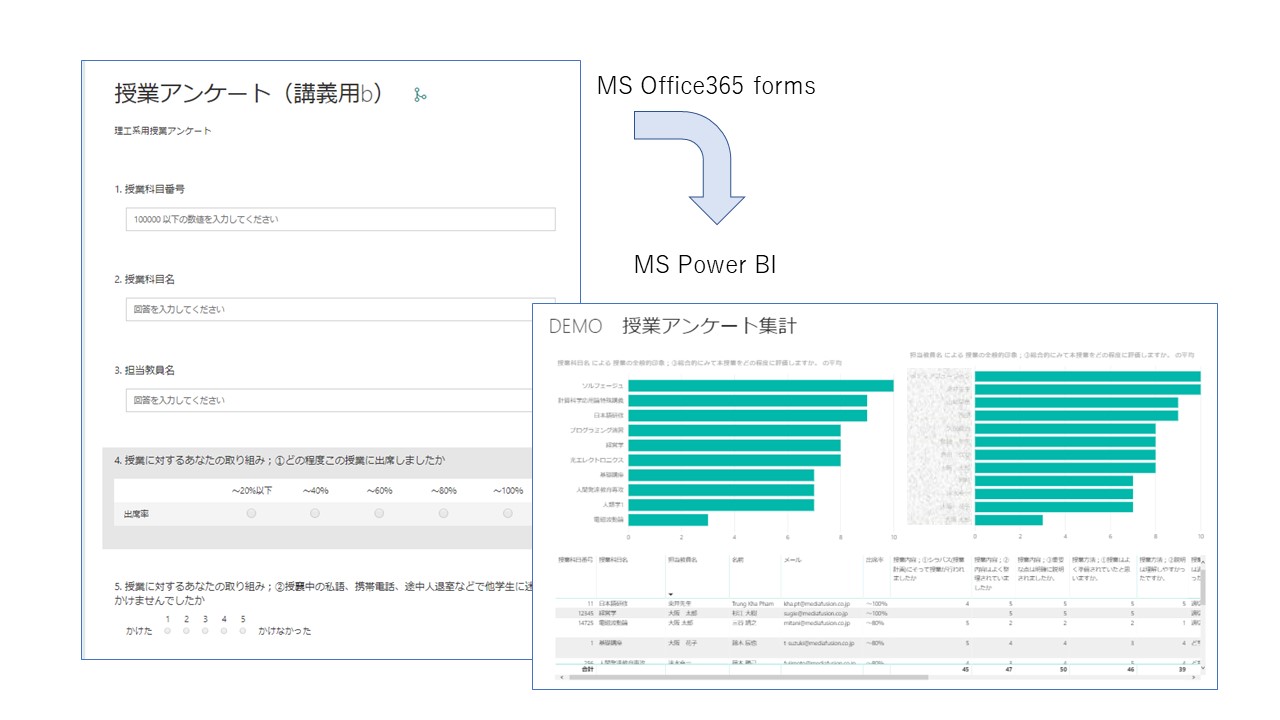Select rating 4 on question 5 scale
1280x720 pixels.
(x=224, y=631)
